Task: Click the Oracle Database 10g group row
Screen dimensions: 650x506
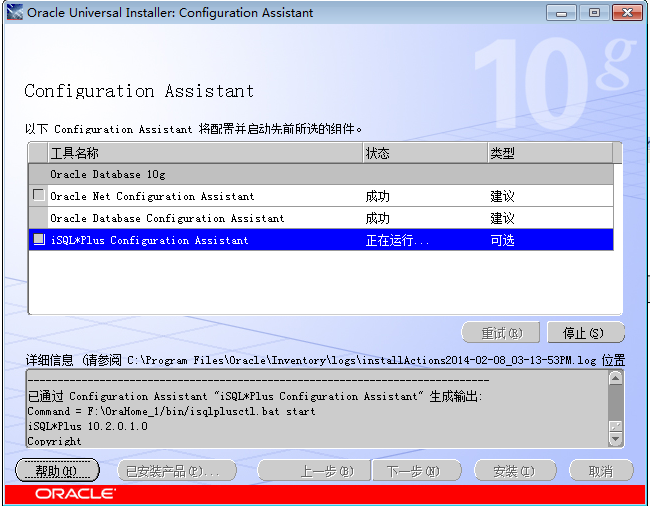Action: click(x=321, y=174)
